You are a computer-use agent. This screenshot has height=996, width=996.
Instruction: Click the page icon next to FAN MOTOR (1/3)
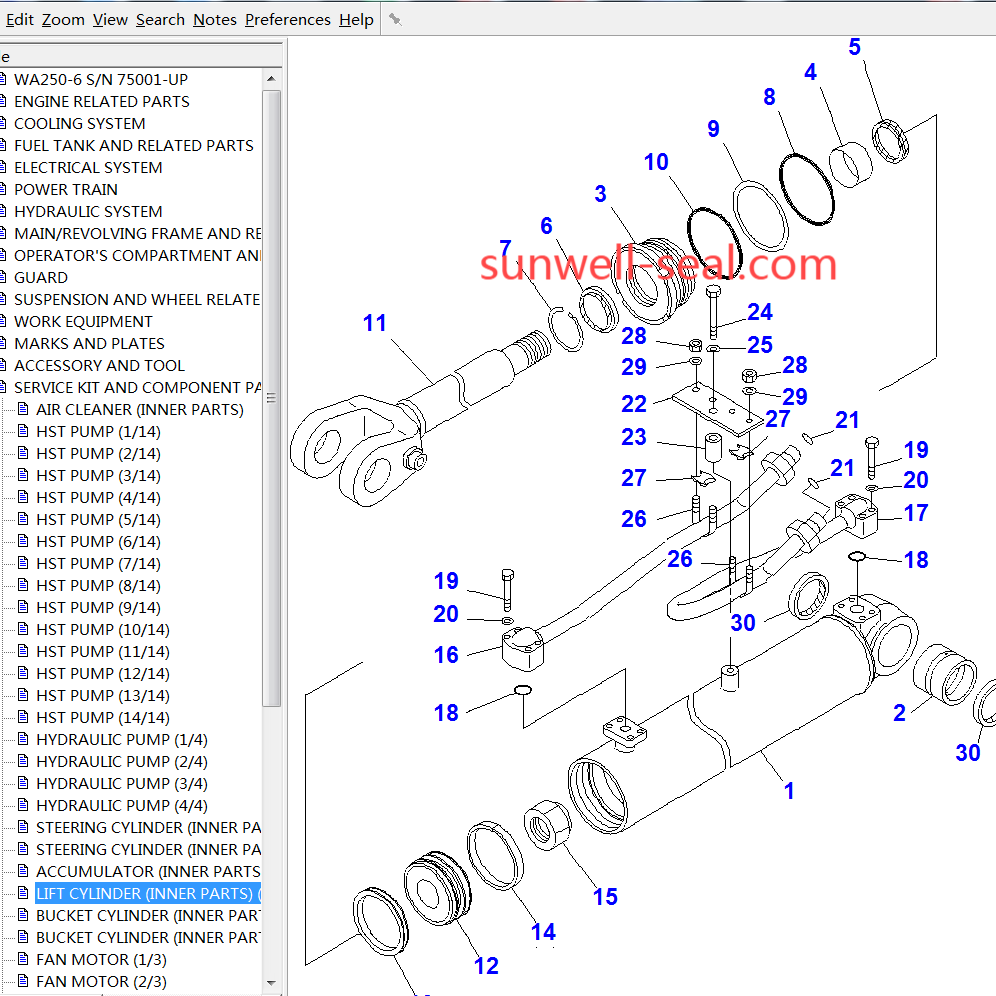tap(24, 959)
